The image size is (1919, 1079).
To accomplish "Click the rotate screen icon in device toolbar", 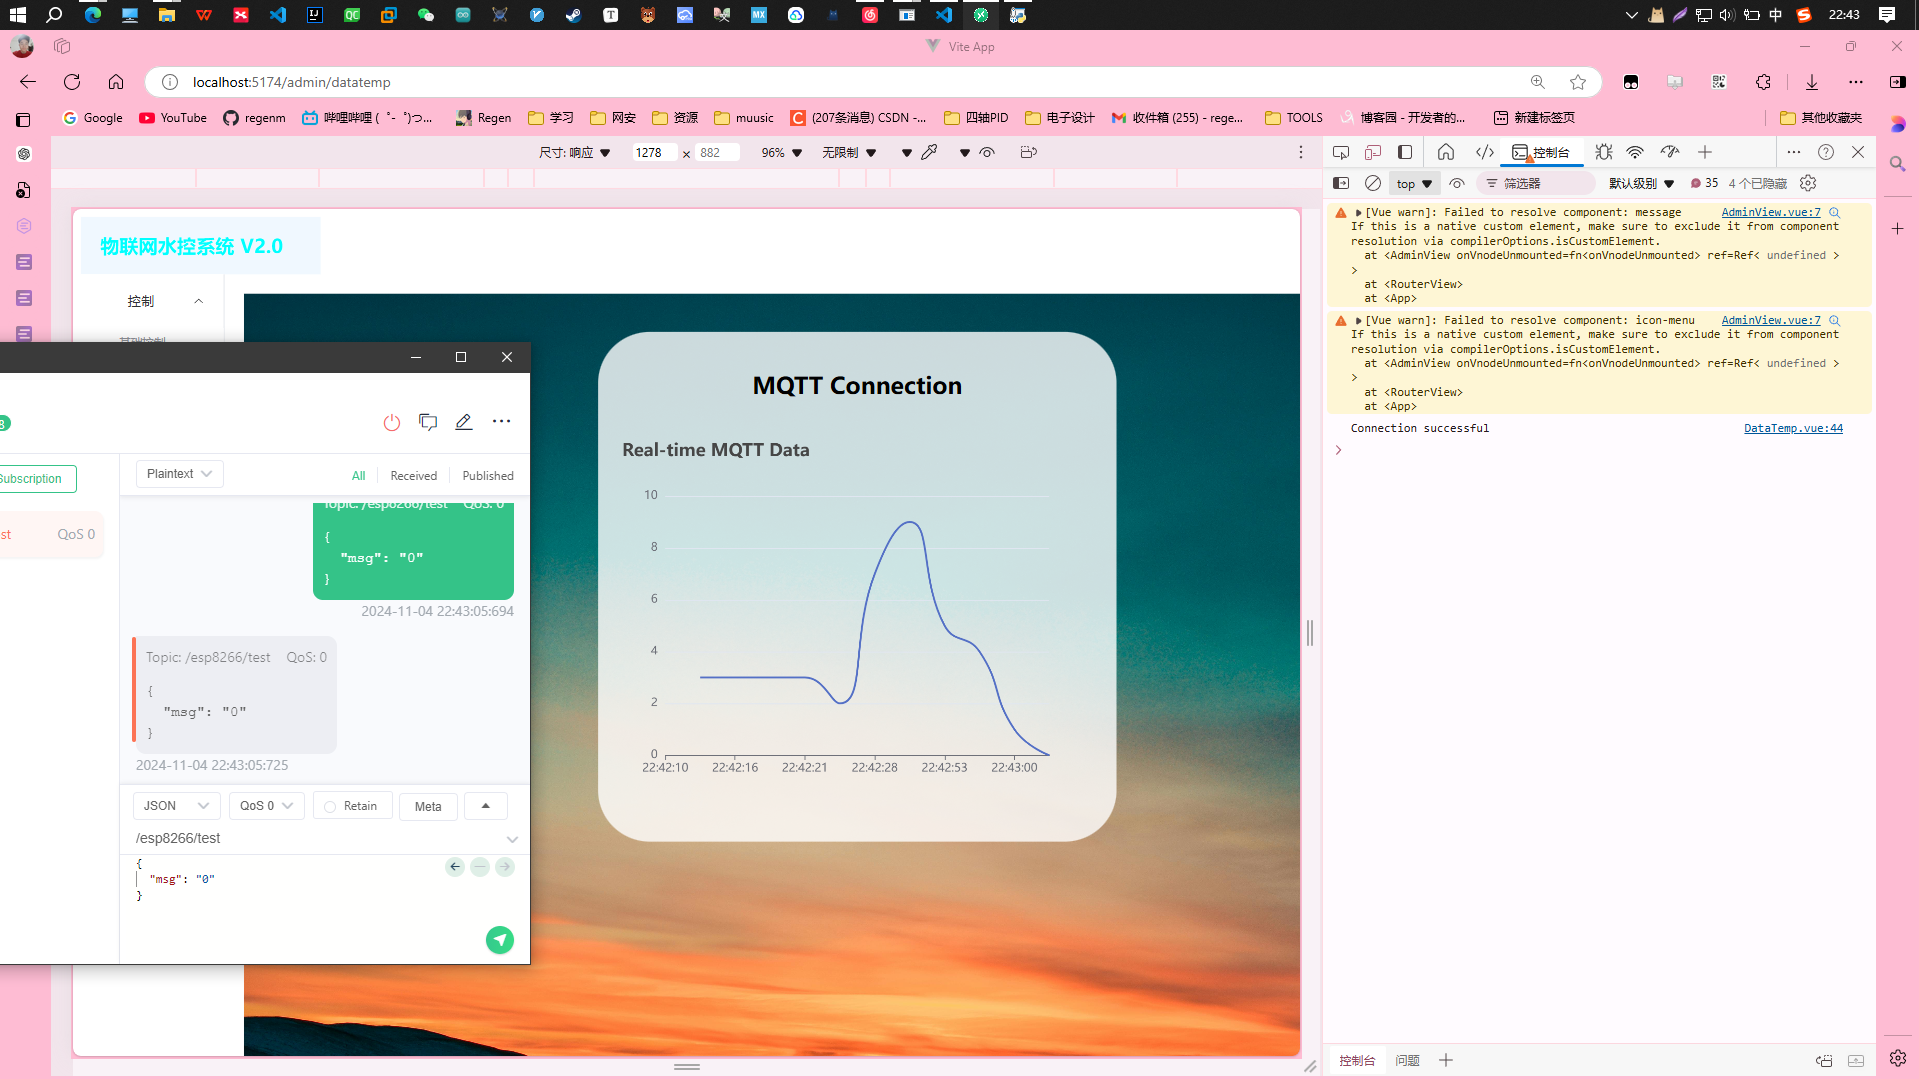I will tap(1029, 152).
